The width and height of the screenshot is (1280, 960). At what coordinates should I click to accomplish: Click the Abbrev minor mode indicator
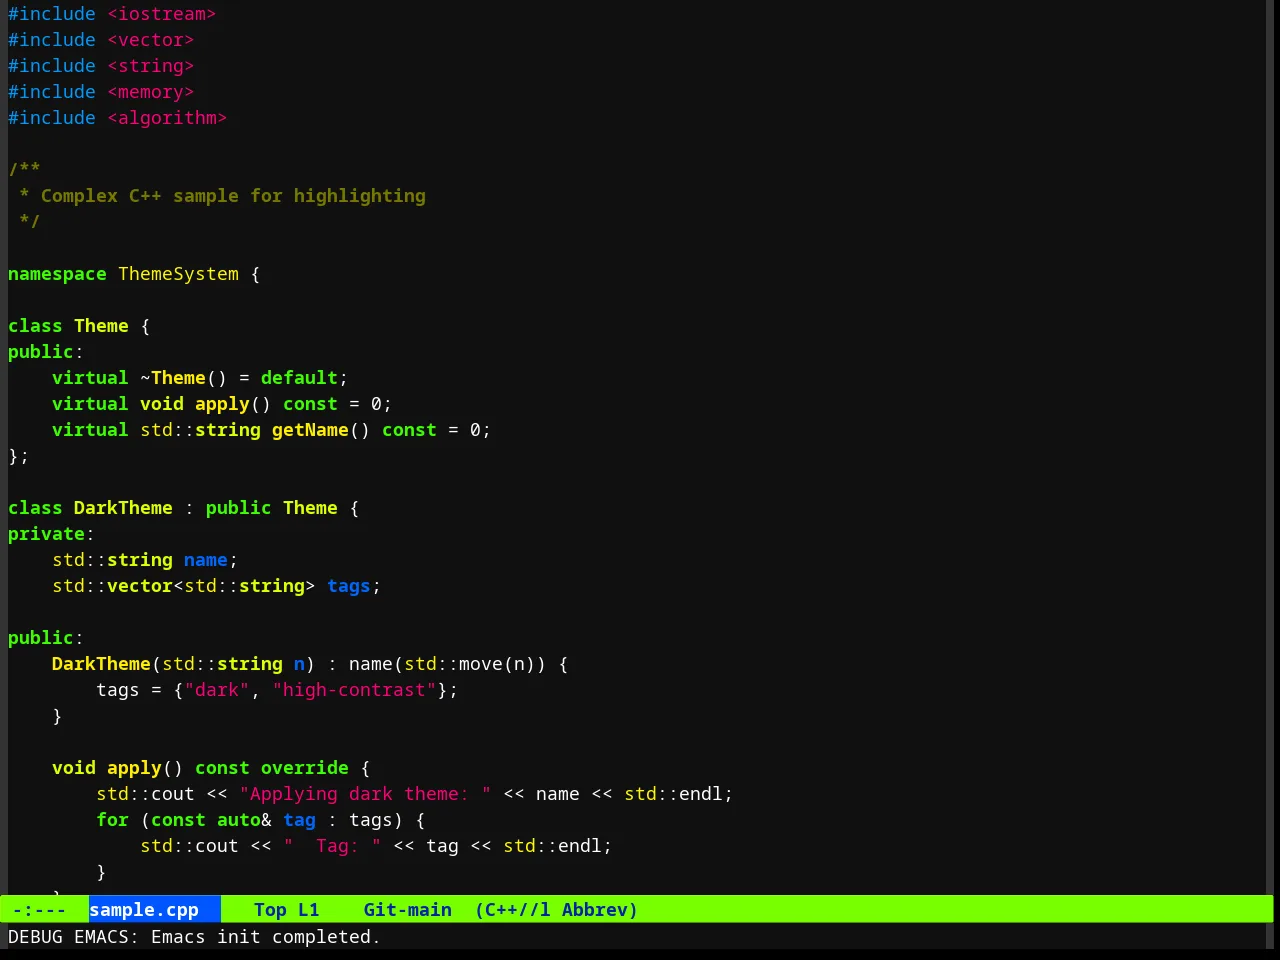pyautogui.click(x=600, y=910)
